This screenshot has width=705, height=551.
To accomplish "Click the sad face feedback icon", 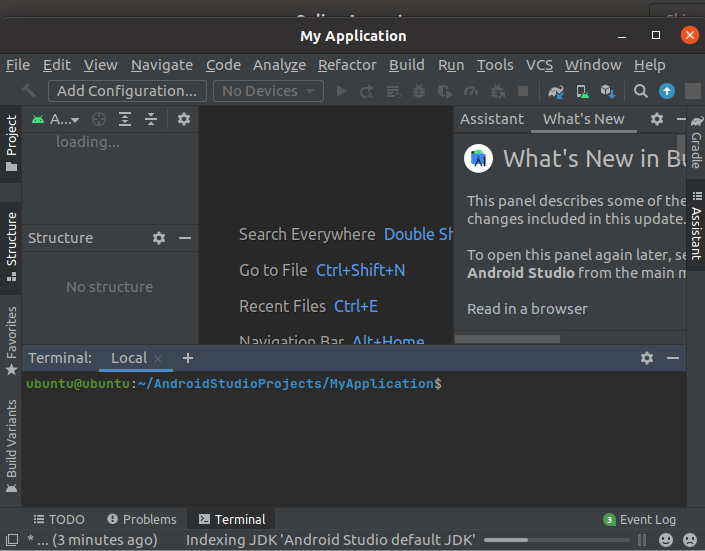I will 690,539.
